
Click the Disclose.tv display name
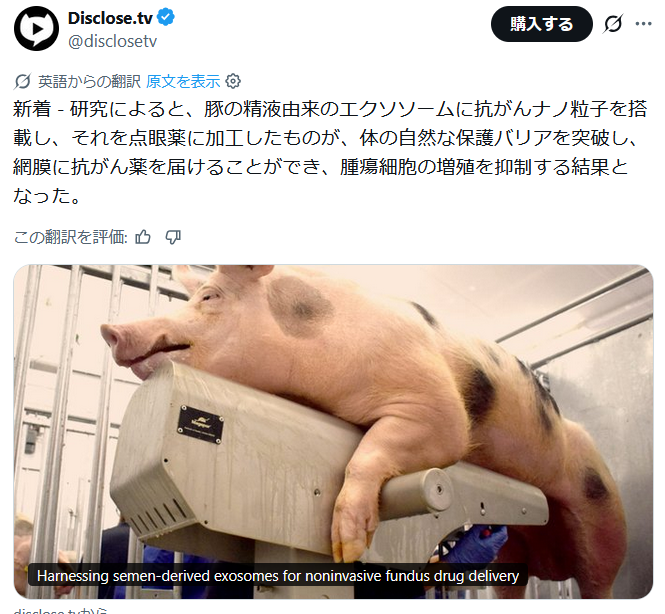point(110,18)
